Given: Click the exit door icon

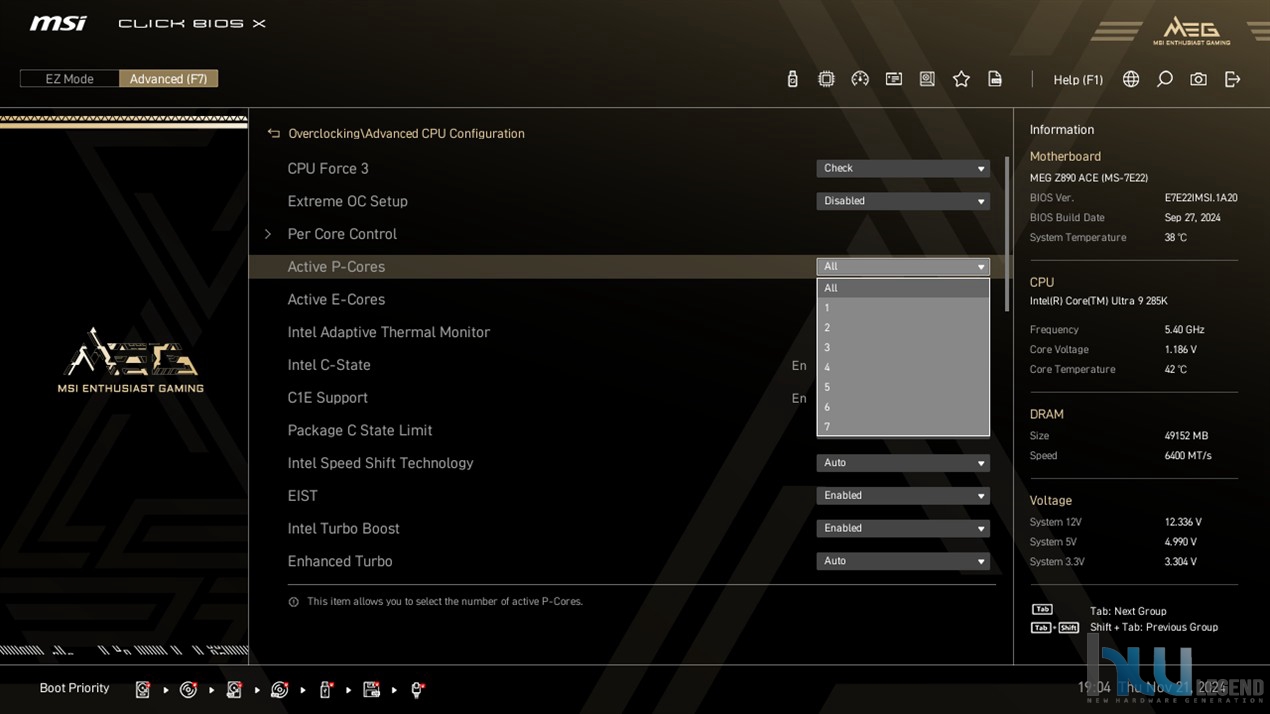Looking at the screenshot, I should (x=1232, y=79).
